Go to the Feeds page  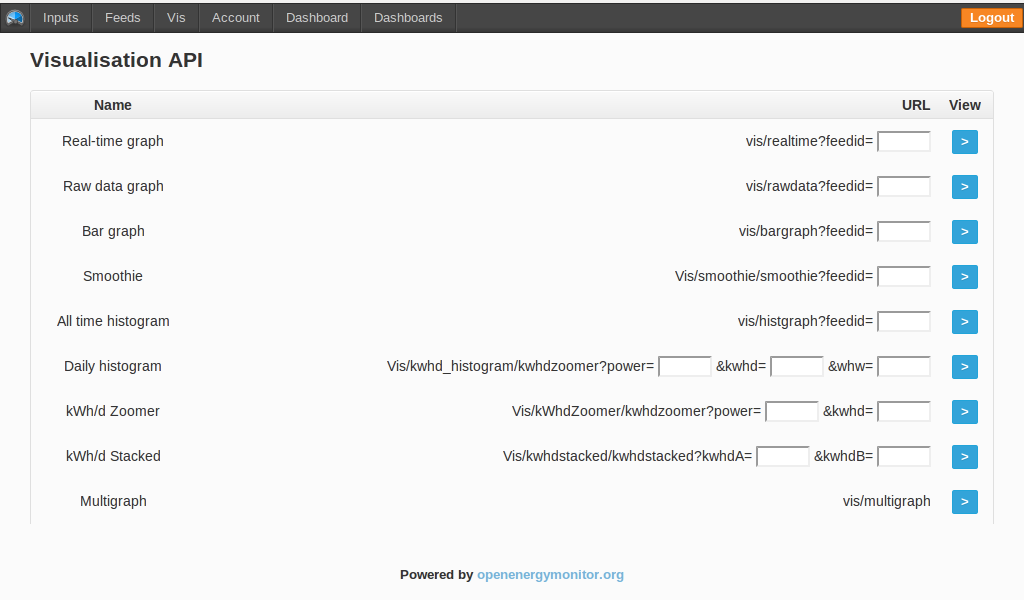[123, 17]
